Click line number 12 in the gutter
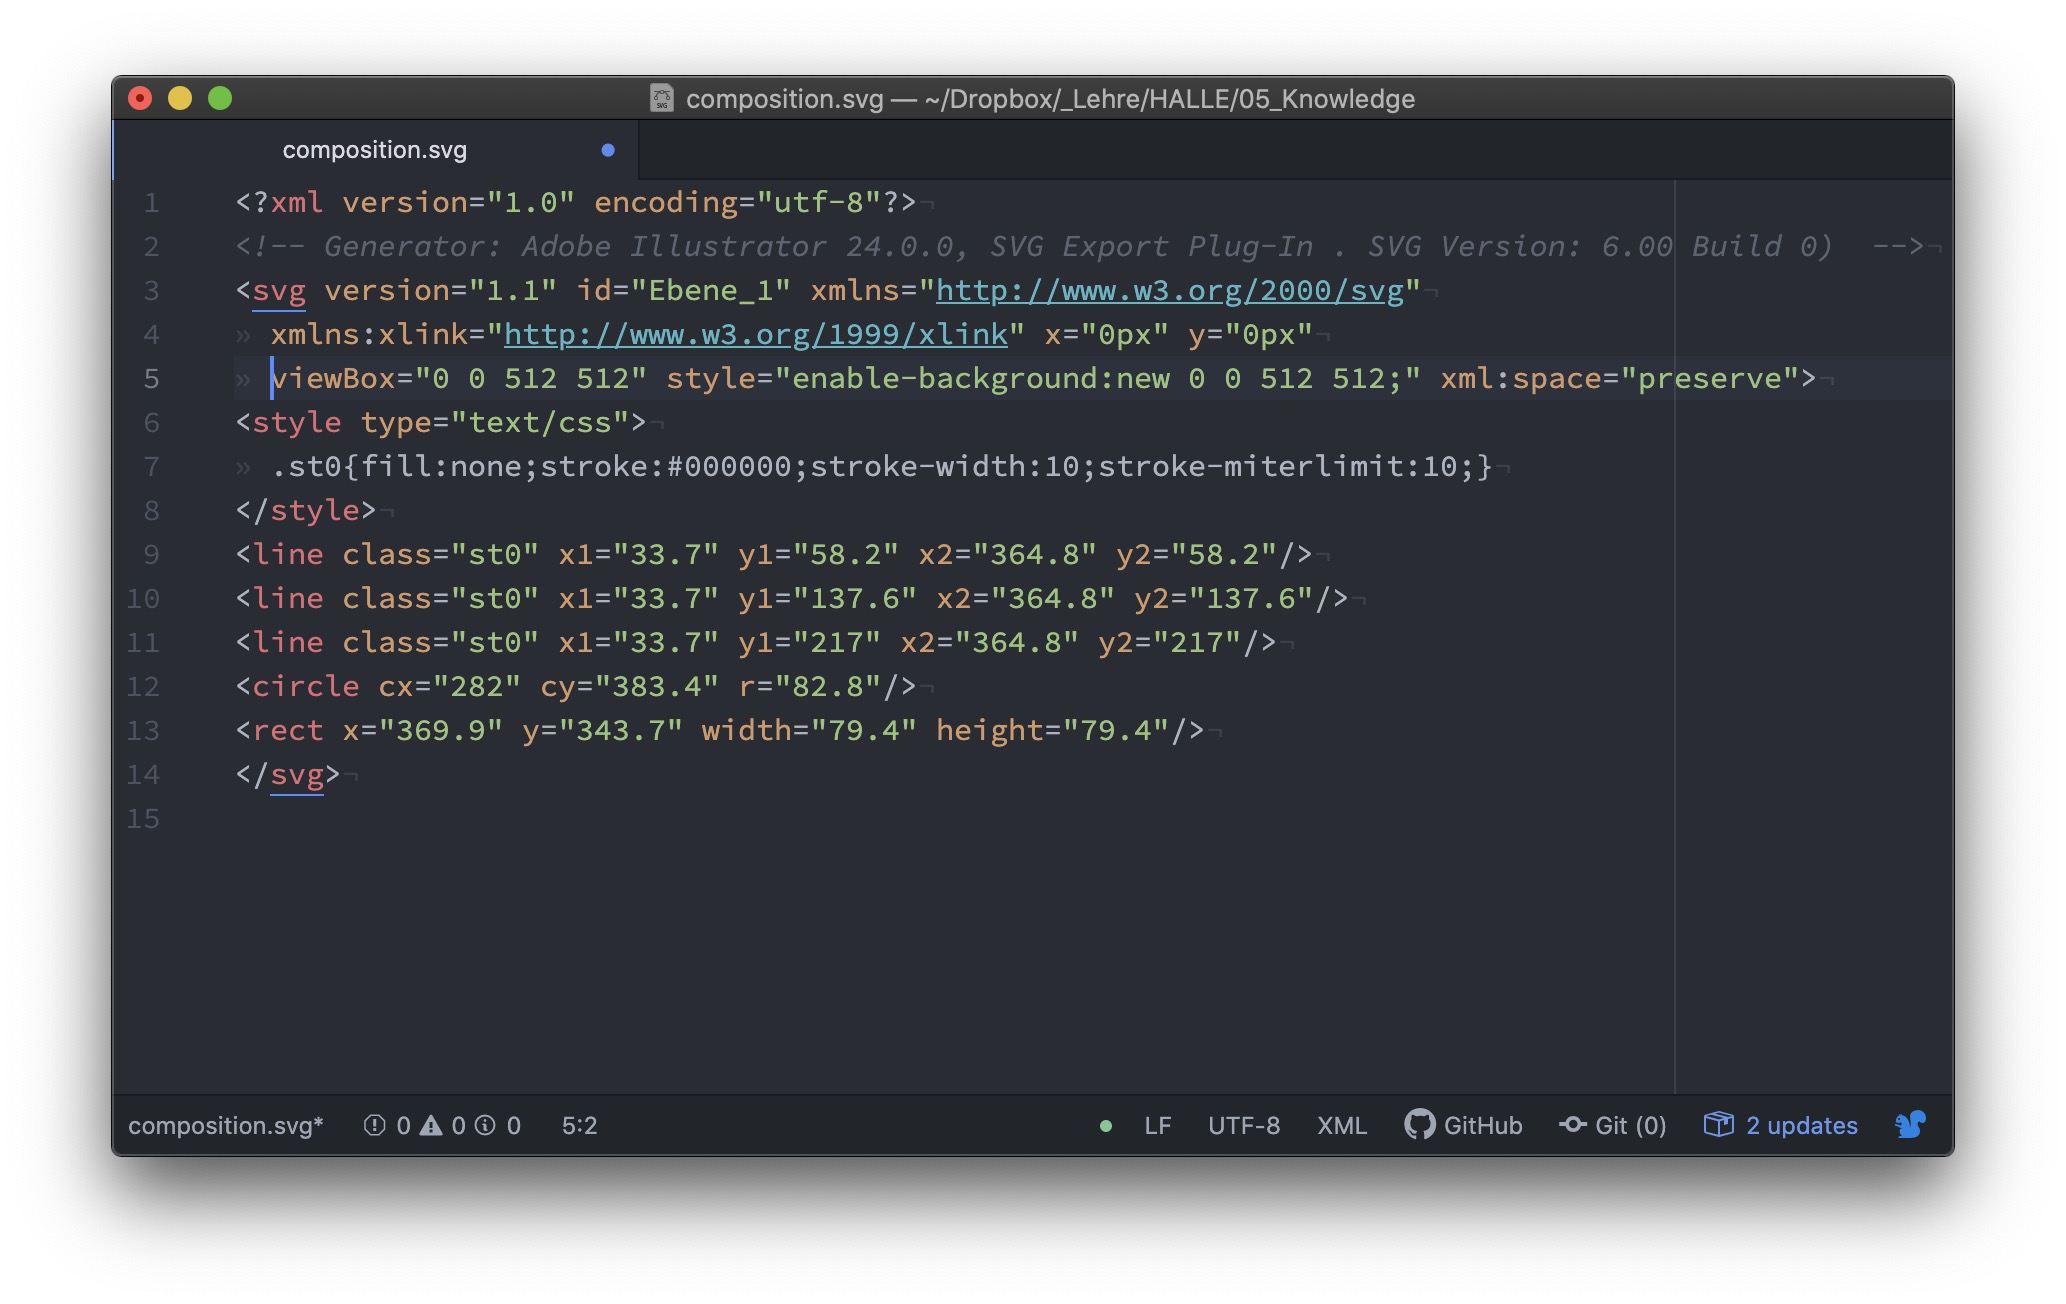The width and height of the screenshot is (2066, 1304). 143,686
